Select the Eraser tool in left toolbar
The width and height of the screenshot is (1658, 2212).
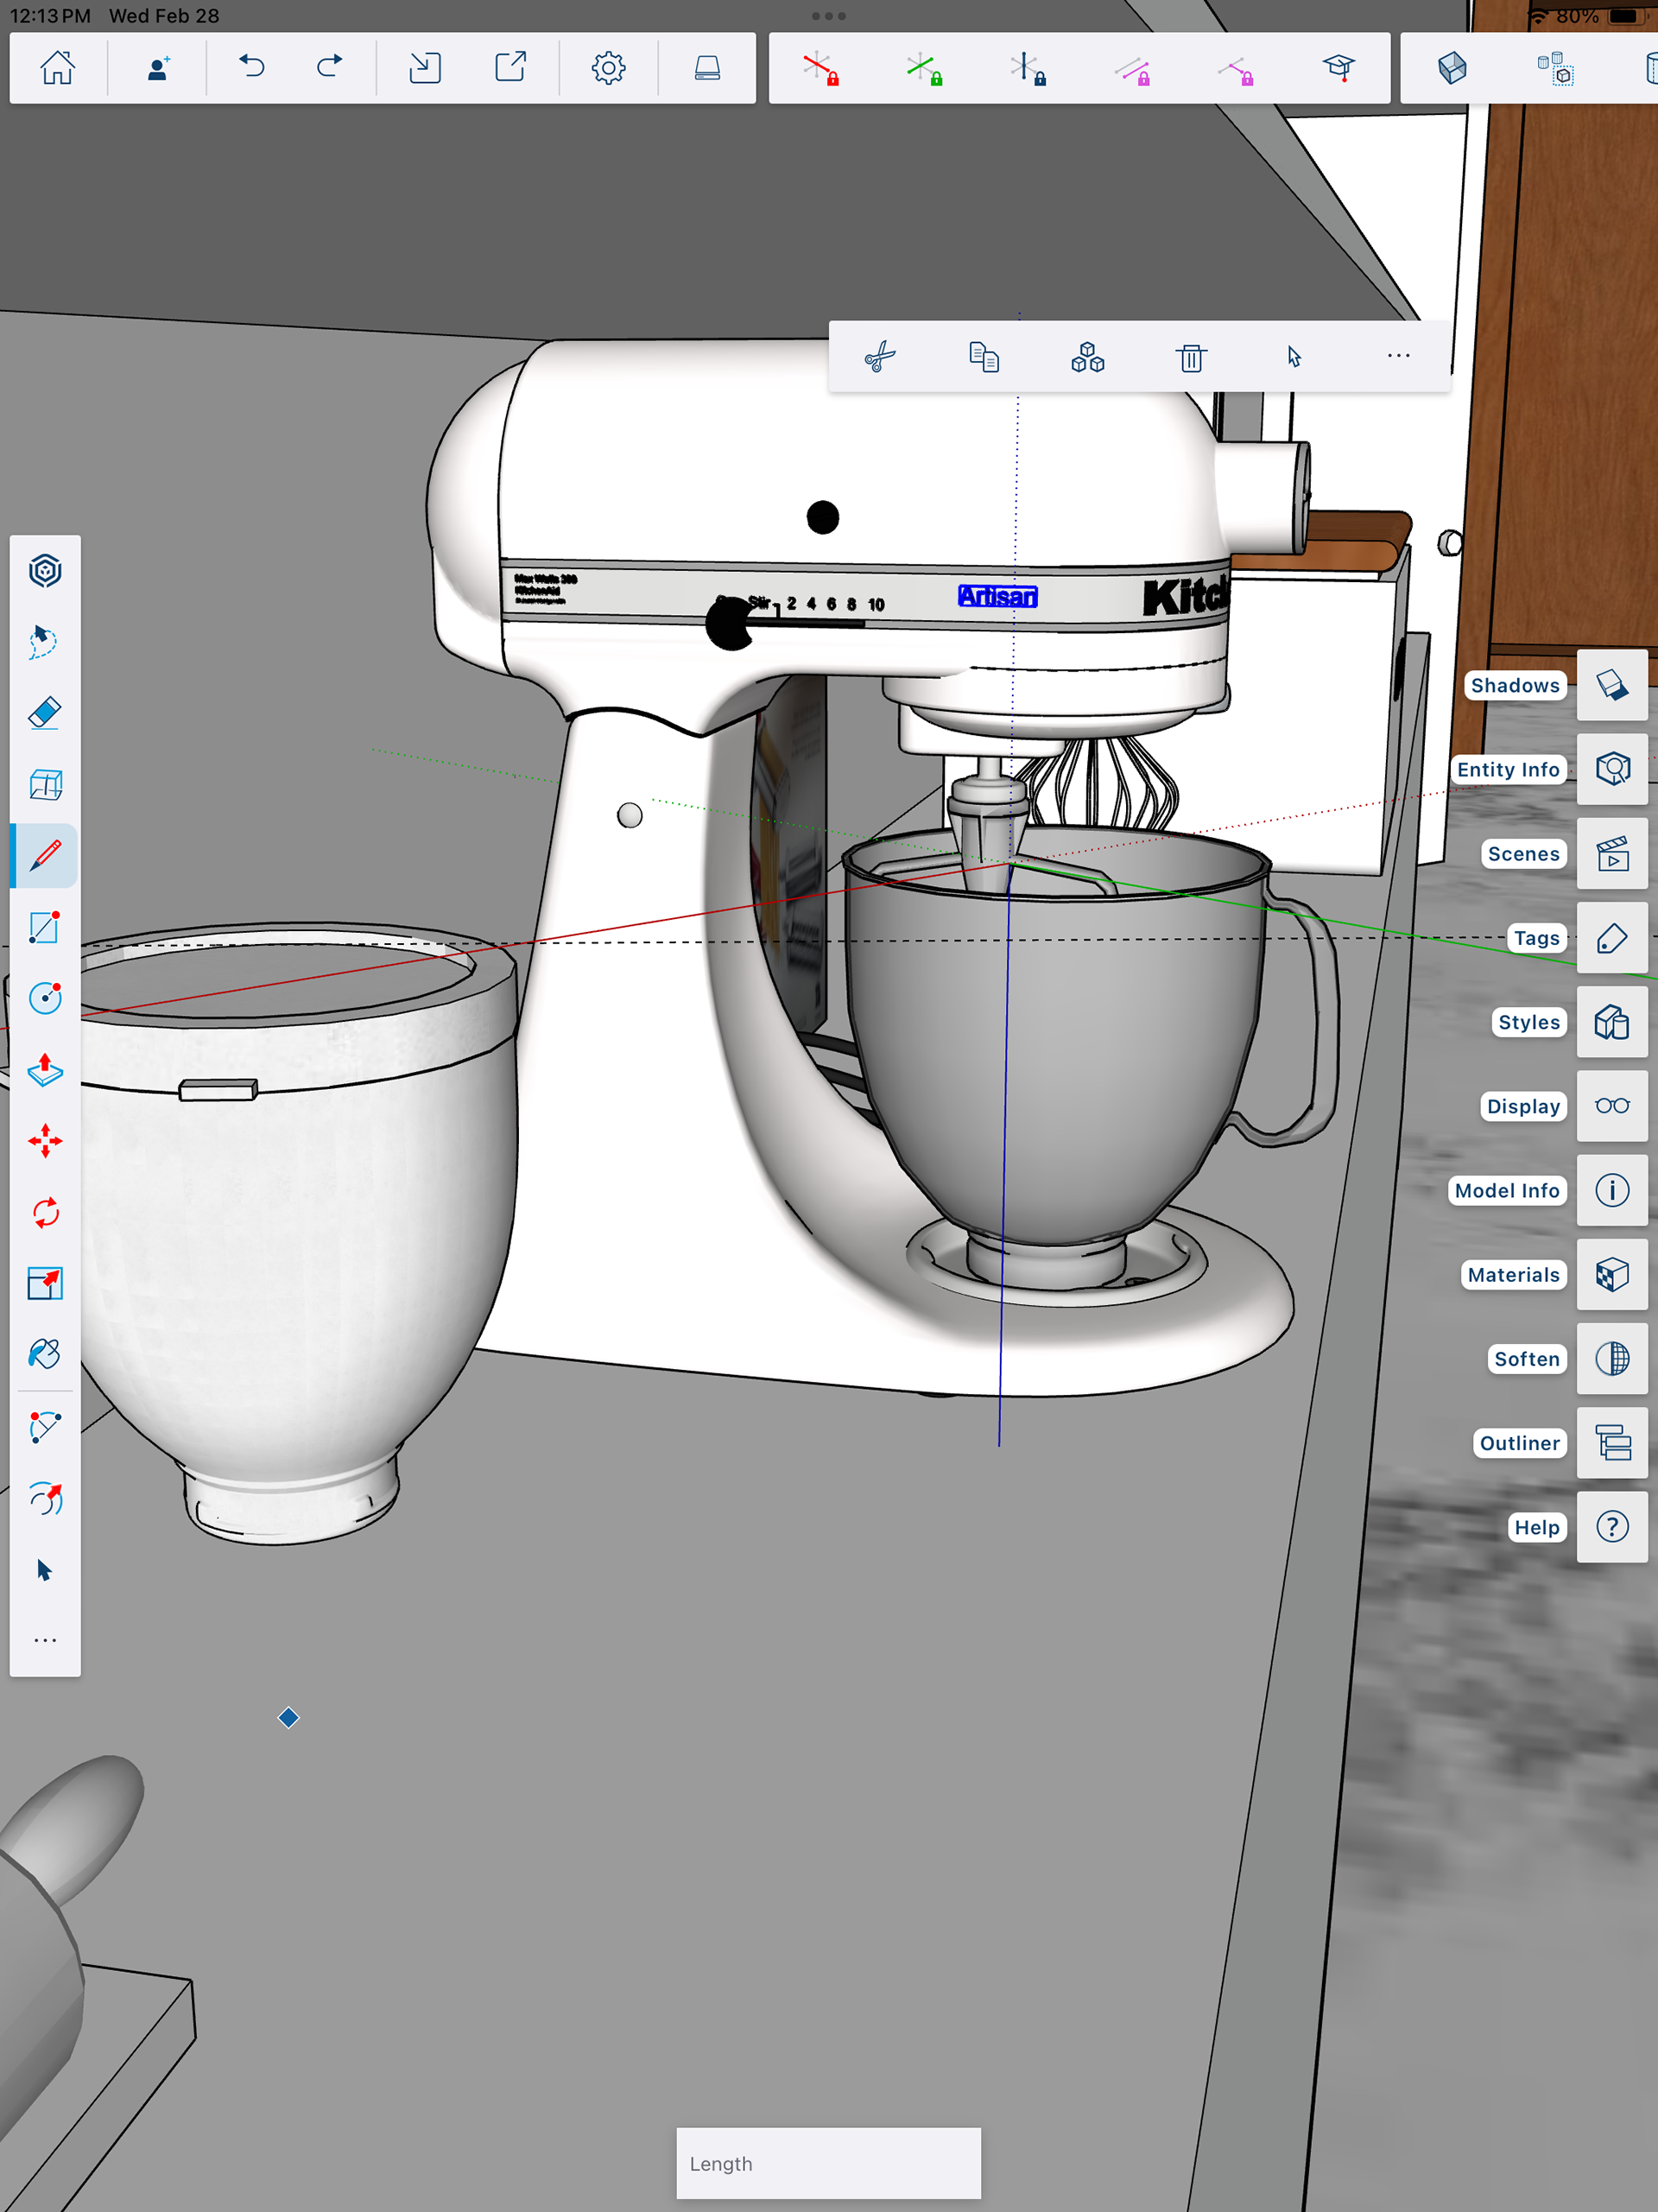point(45,713)
